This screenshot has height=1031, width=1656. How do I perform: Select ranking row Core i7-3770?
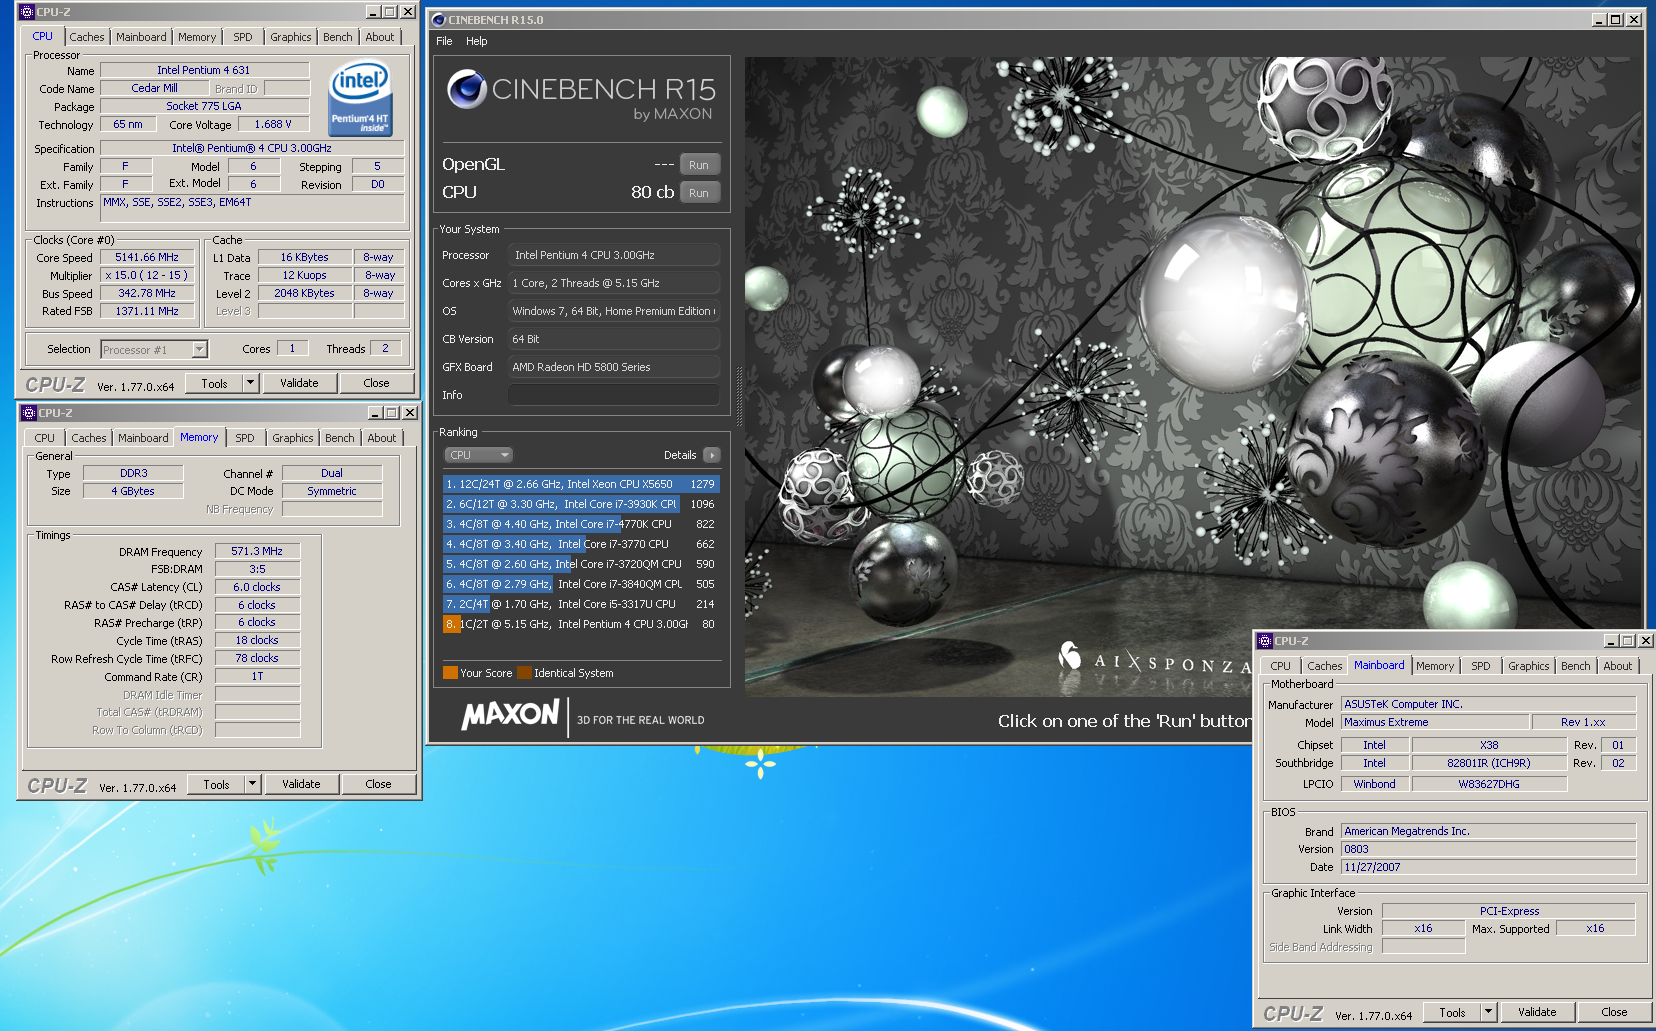[x=581, y=544]
